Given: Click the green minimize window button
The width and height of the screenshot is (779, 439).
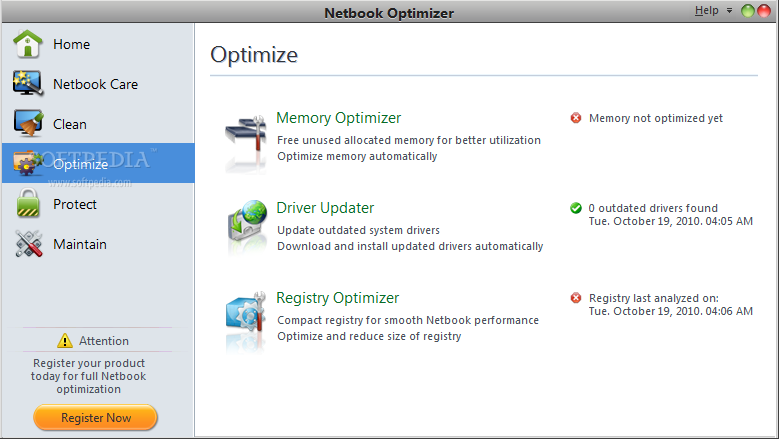Looking at the screenshot, I should (747, 11).
